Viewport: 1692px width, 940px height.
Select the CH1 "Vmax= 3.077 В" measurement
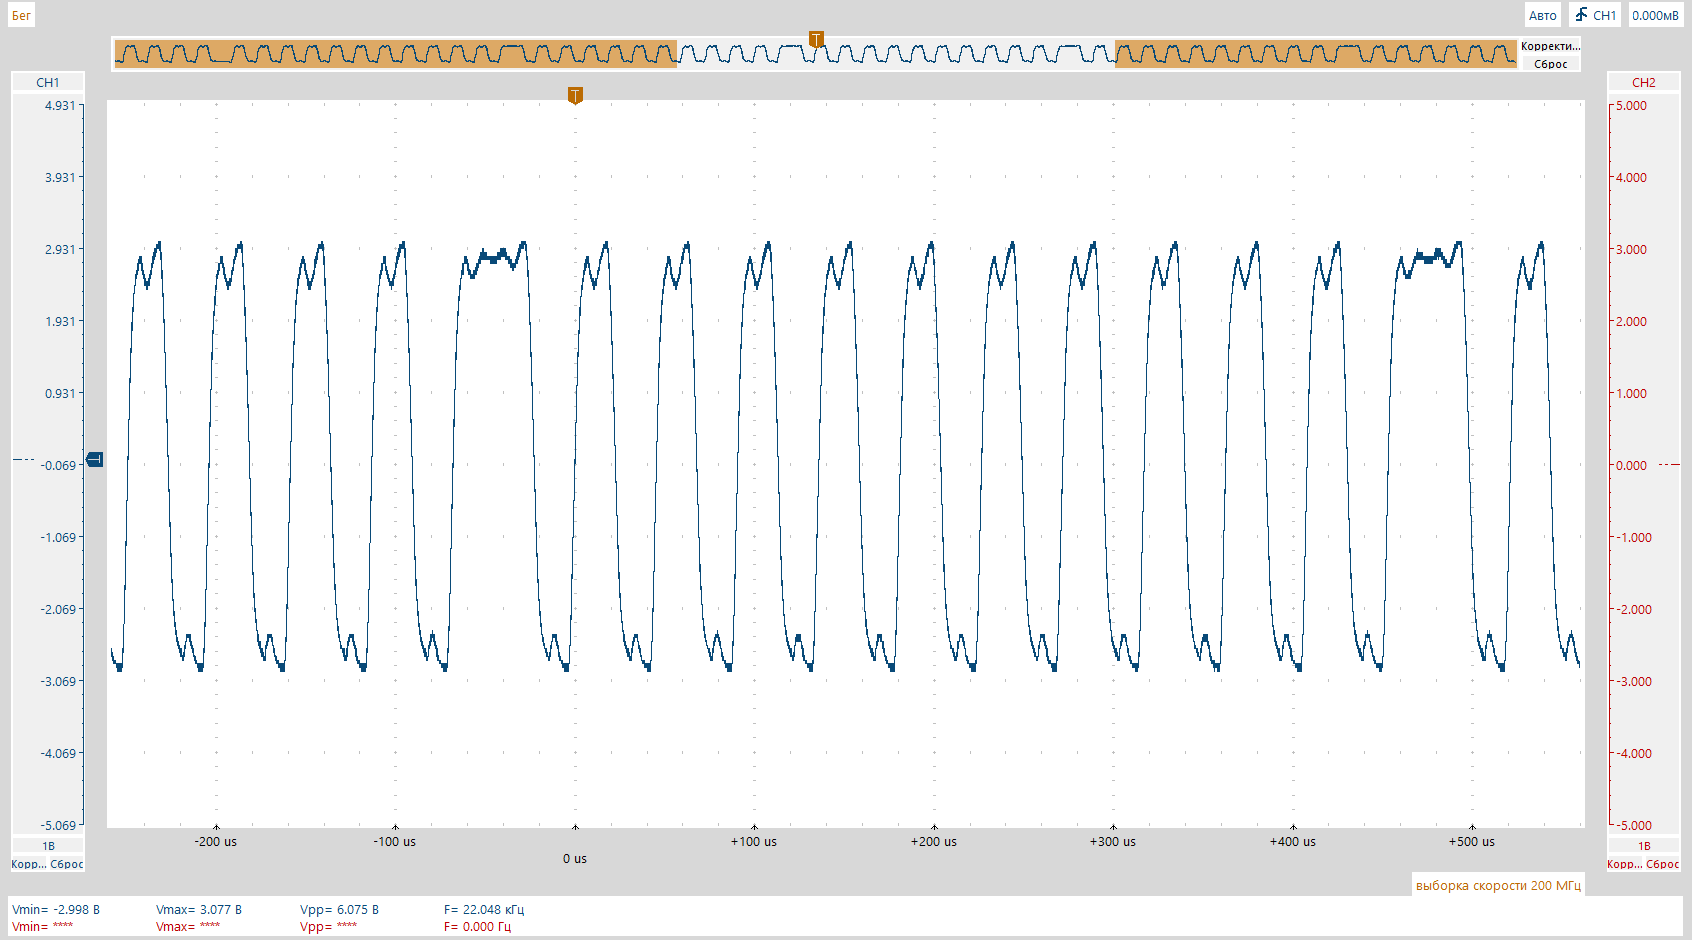[x=199, y=909]
